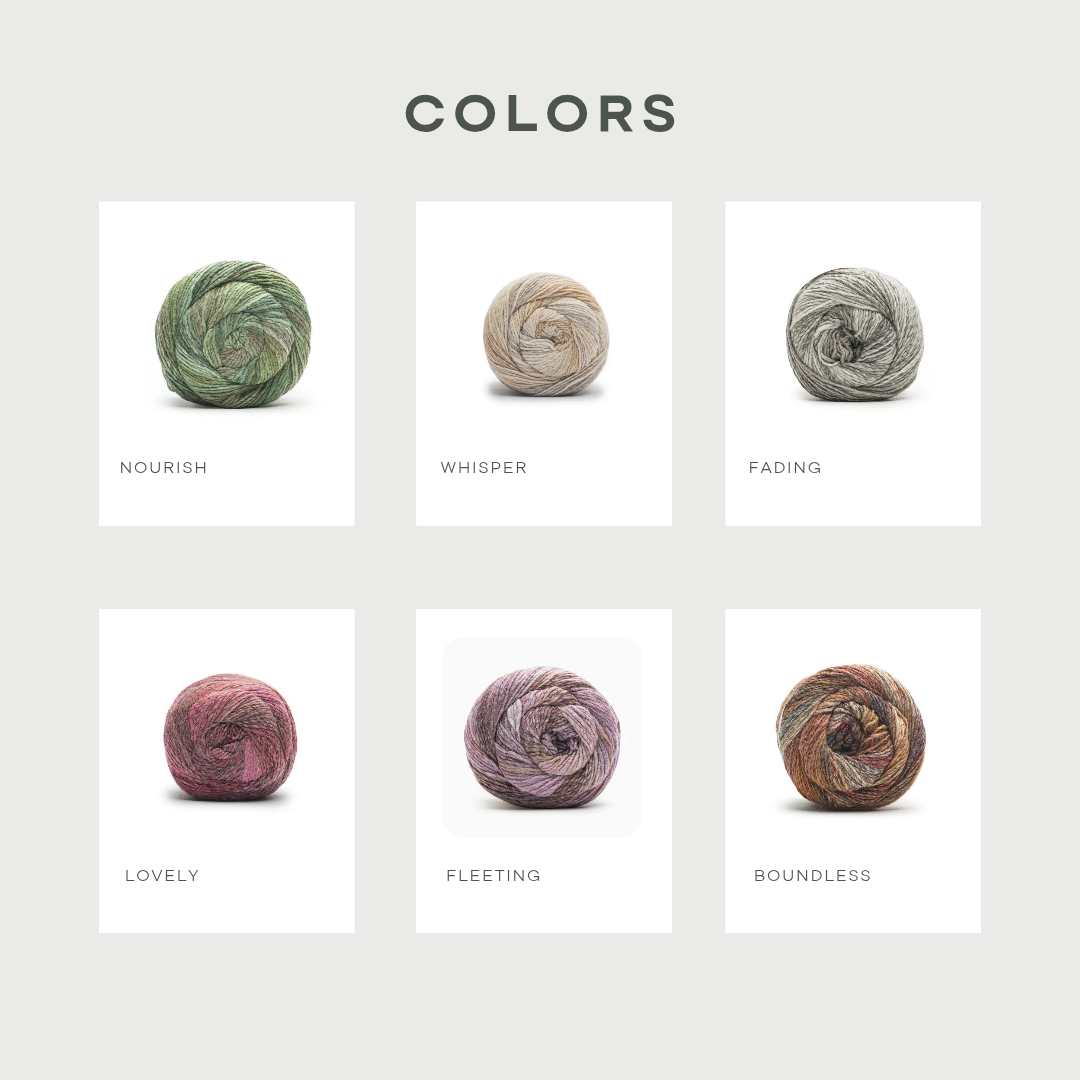
Task: Click the COLORS section heading
Action: (x=541, y=113)
